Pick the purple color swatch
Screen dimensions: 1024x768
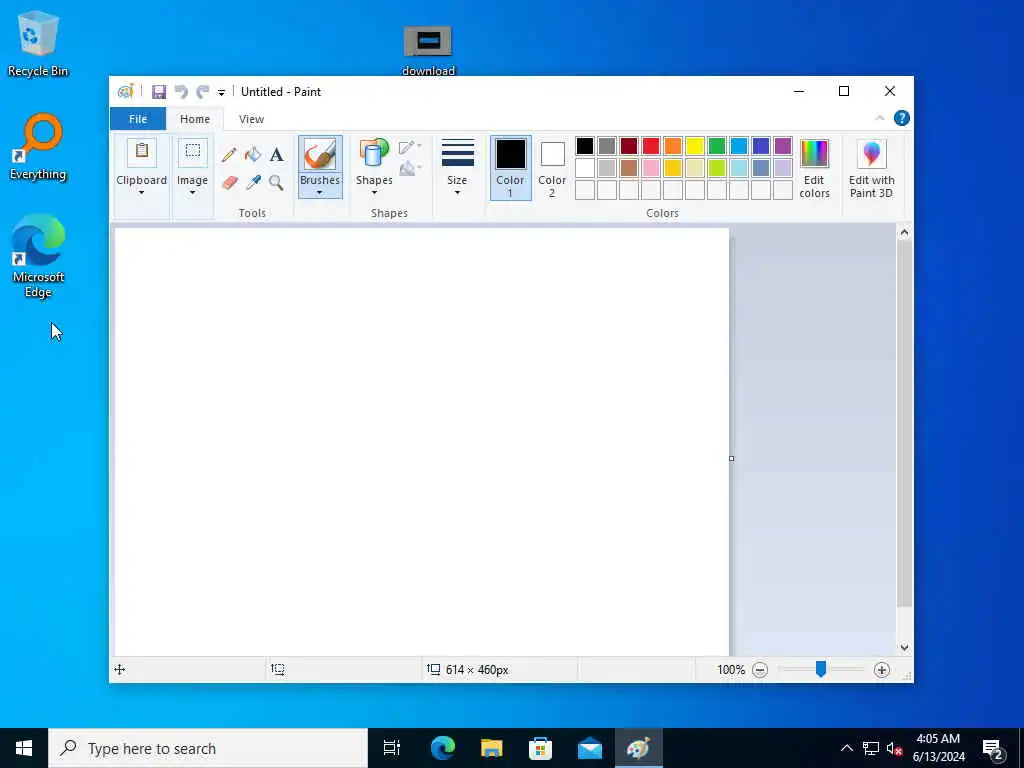point(783,146)
